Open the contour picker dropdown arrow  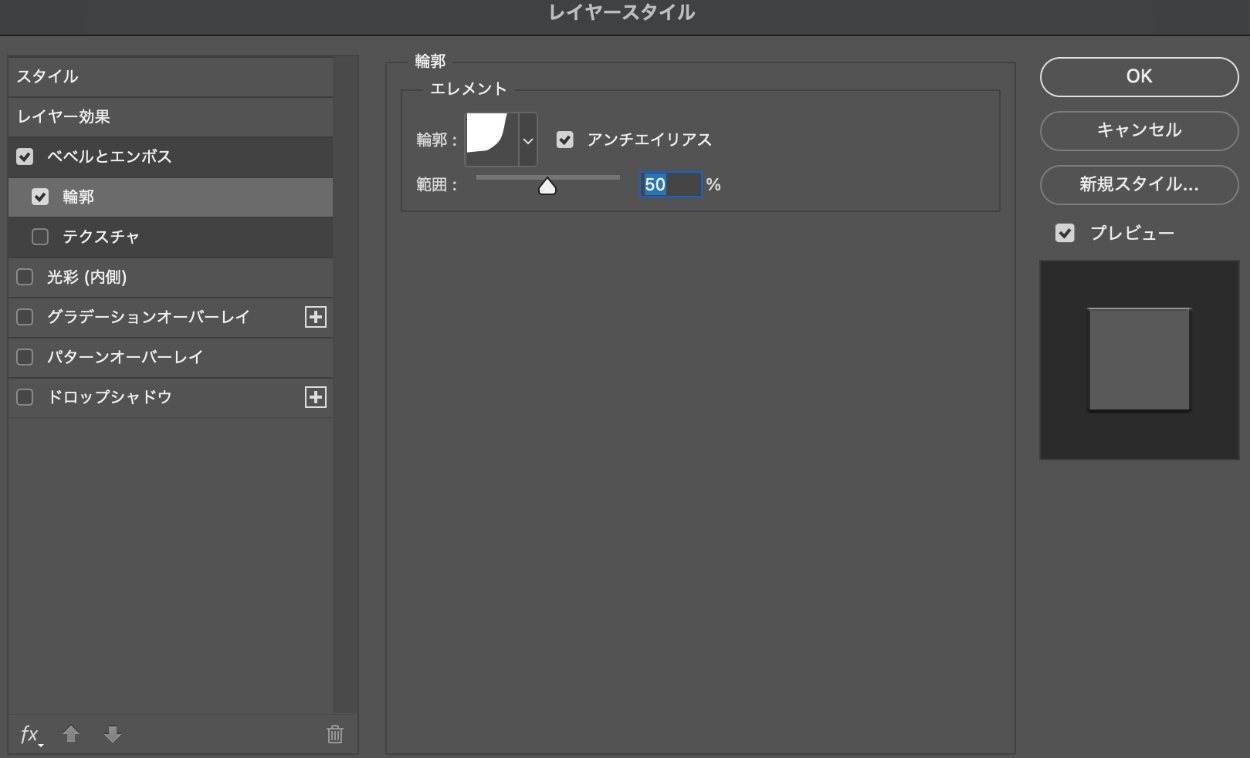(x=528, y=140)
